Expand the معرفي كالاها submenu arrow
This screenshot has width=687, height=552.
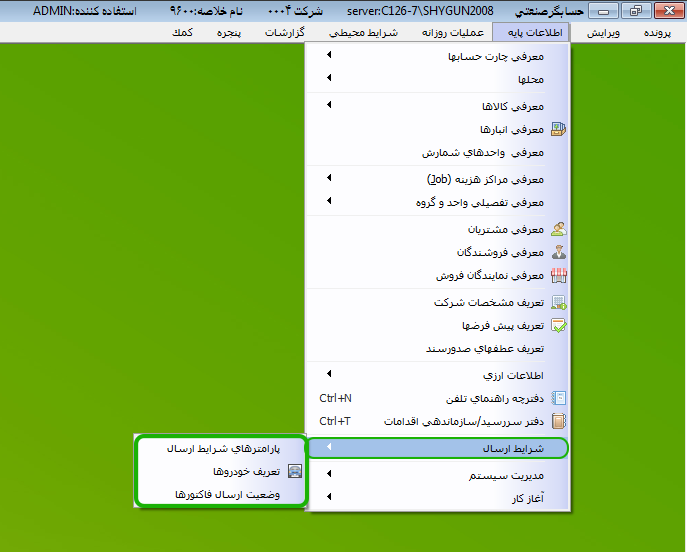coord(329,106)
